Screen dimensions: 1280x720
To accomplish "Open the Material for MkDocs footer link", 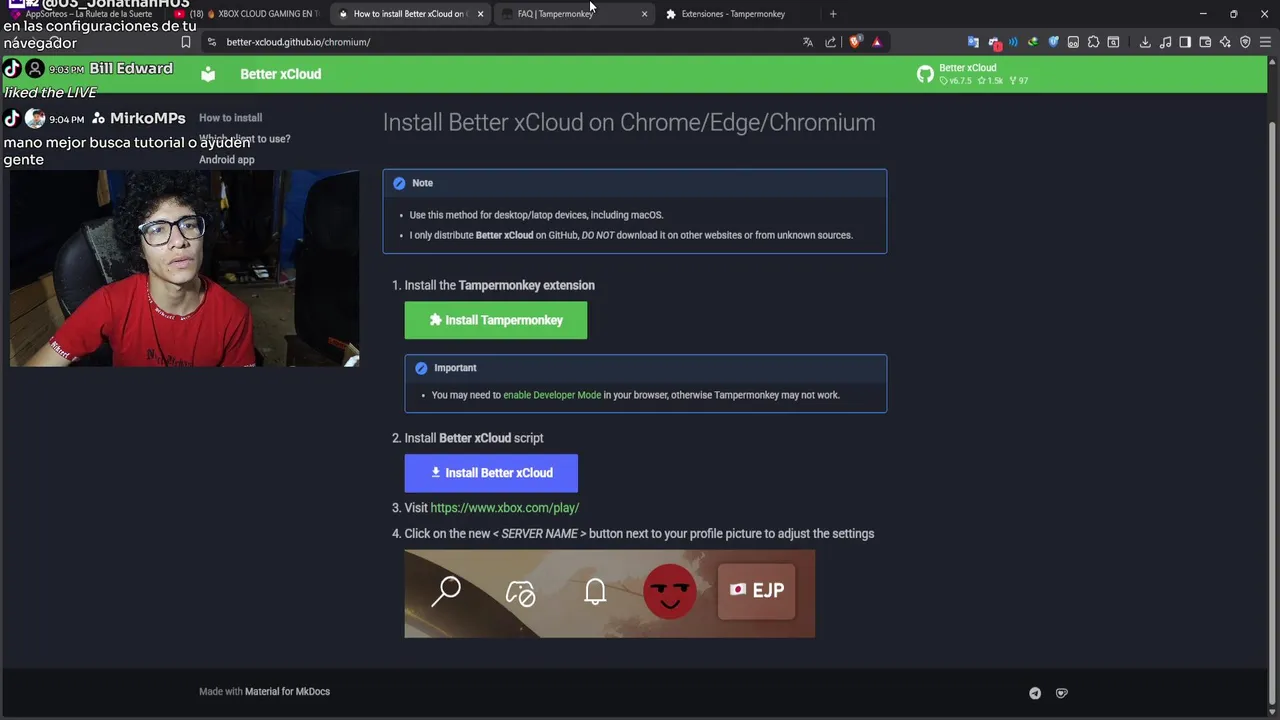I will [287, 692].
